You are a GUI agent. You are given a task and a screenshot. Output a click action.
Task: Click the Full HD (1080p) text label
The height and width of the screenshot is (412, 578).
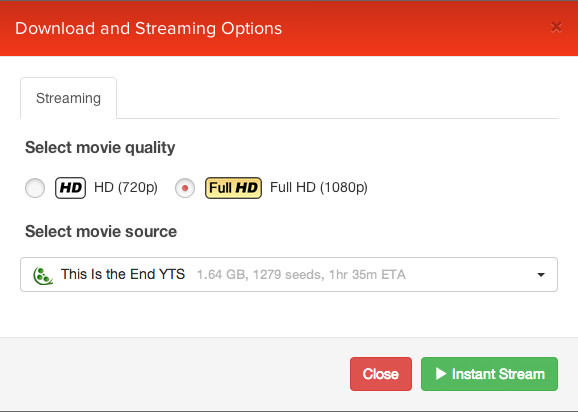click(x=319, y=188)
